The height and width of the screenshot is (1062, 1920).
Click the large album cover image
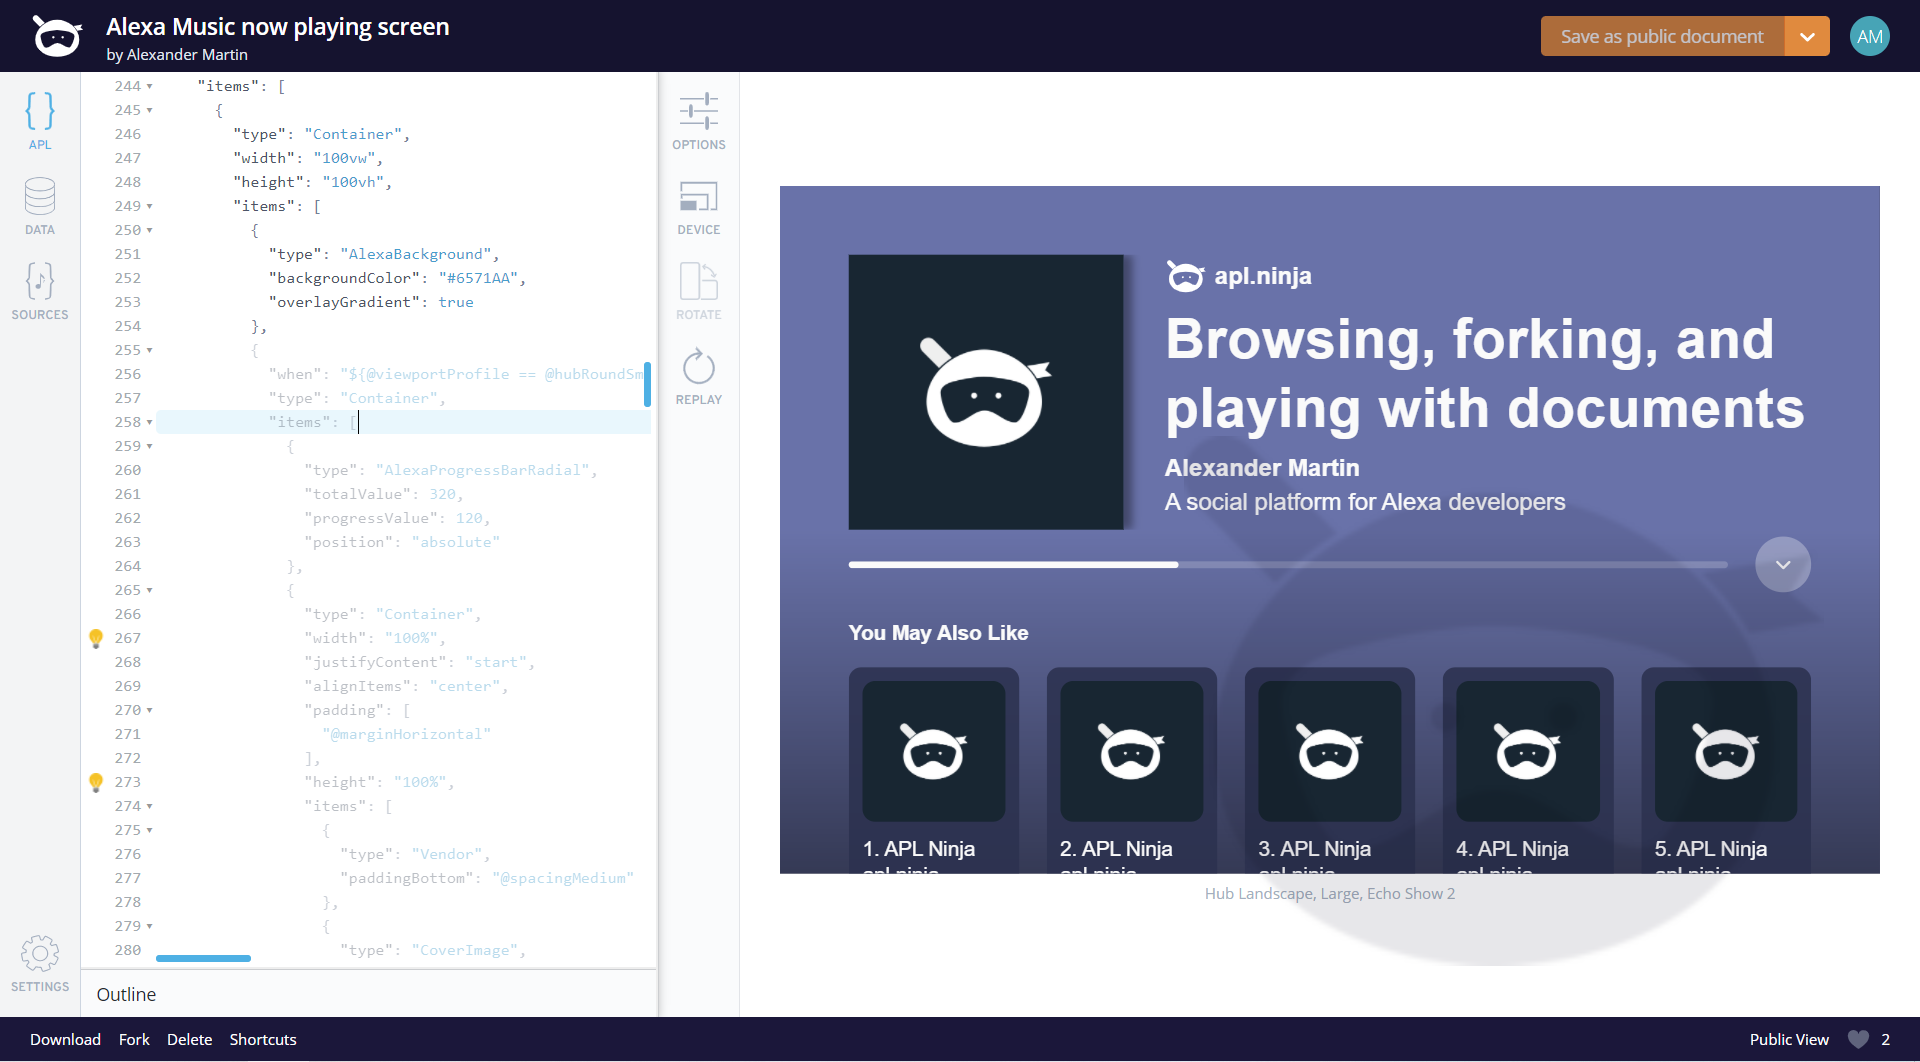[986, 392]
